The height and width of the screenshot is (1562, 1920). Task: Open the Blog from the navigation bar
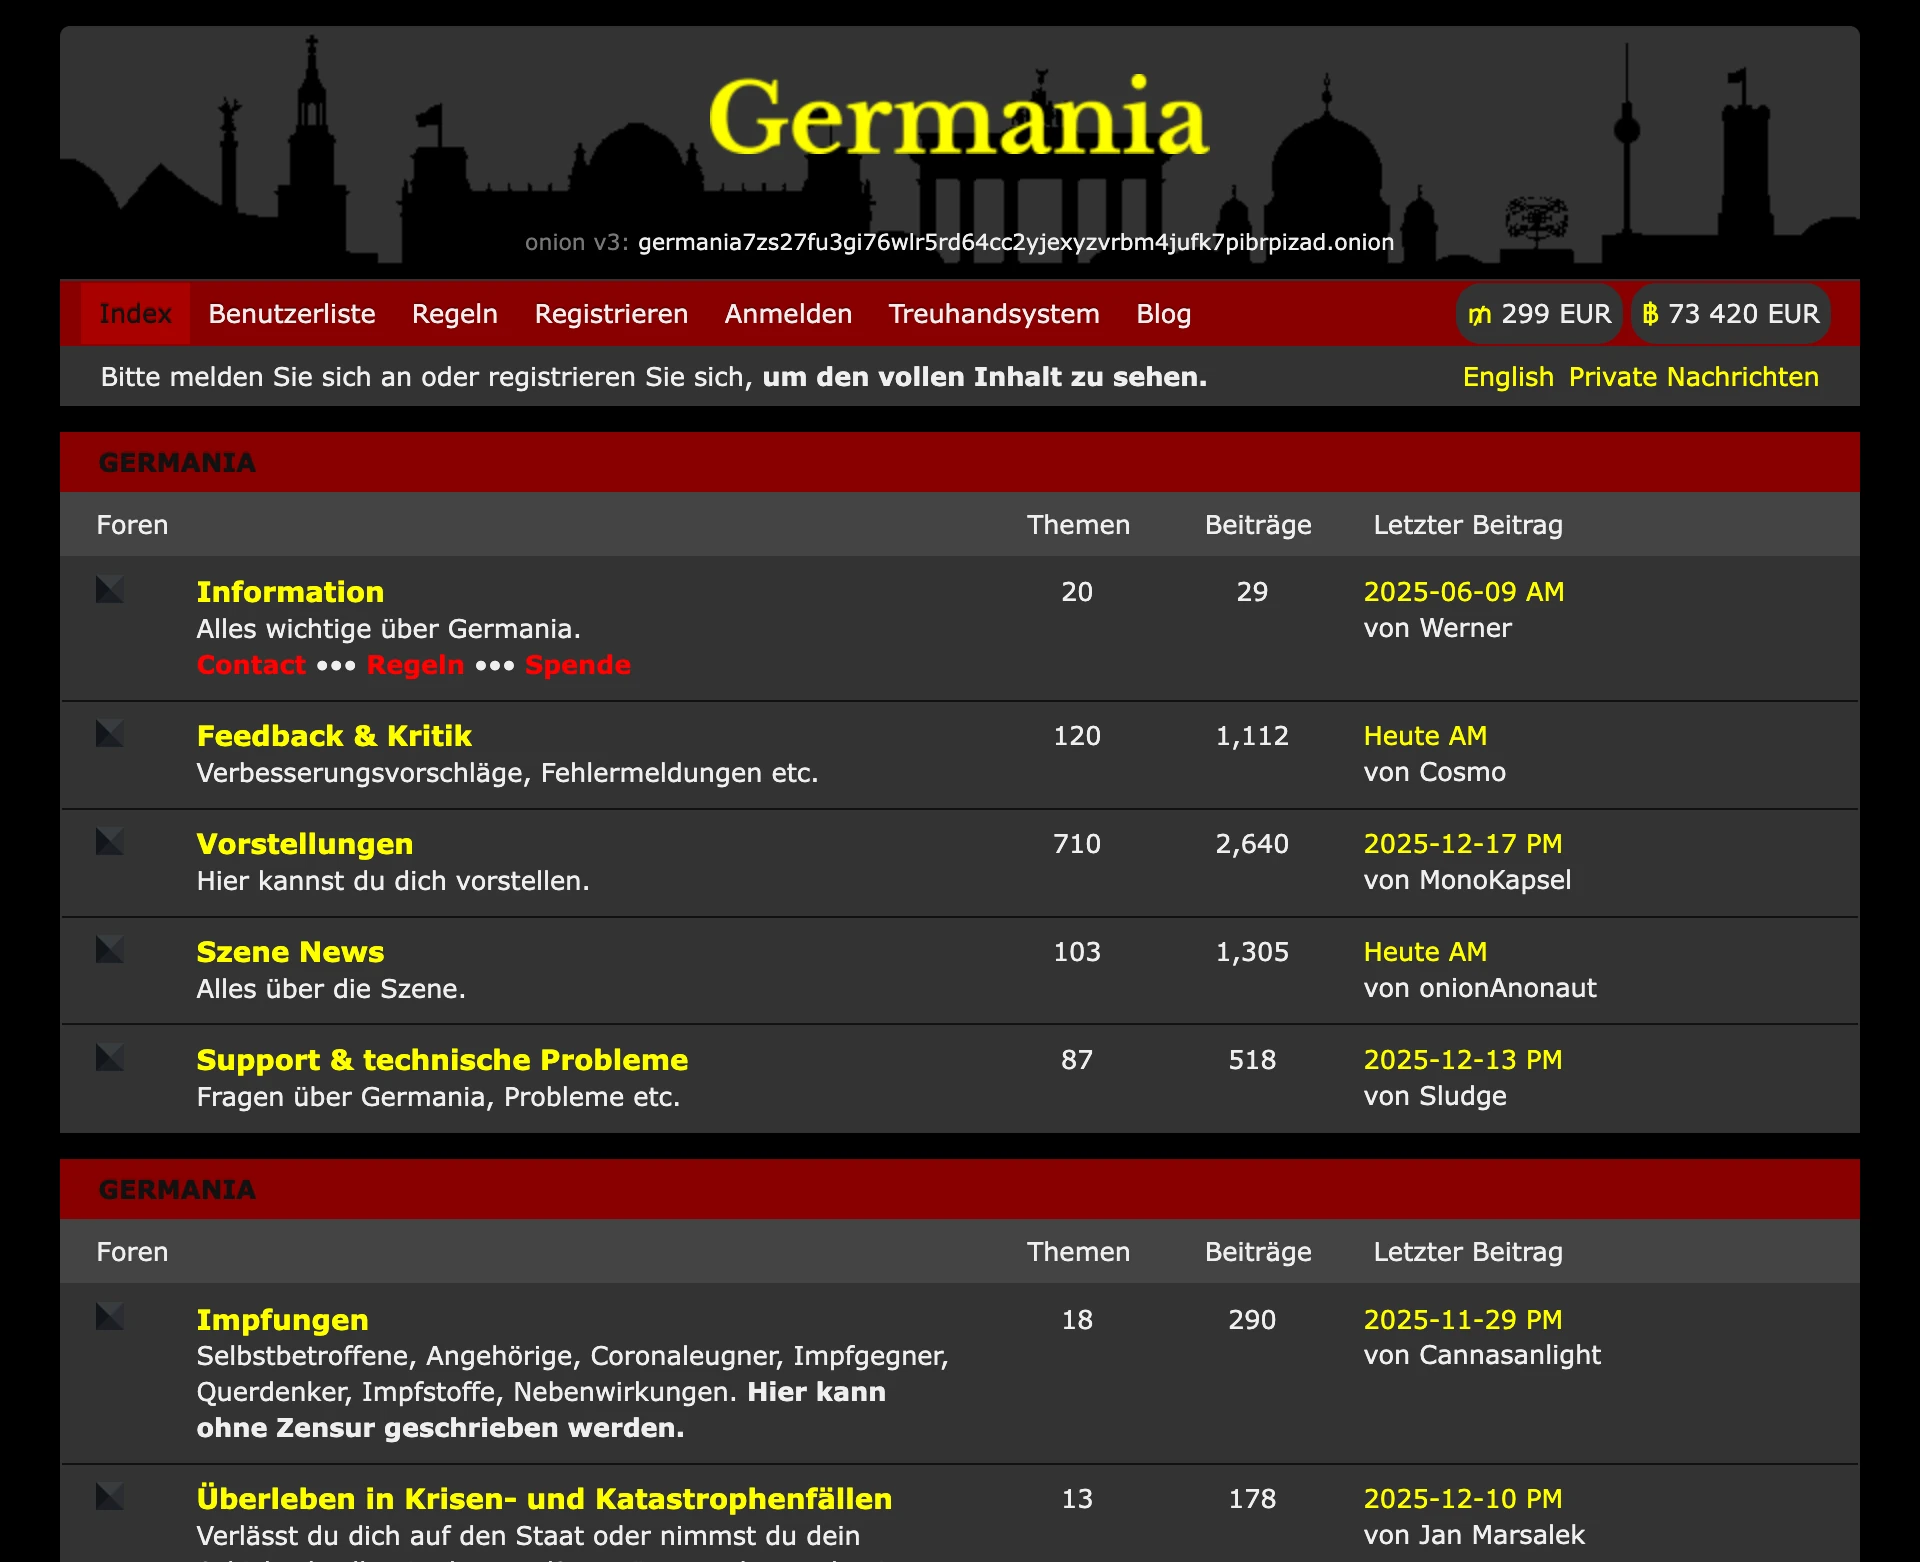1163,313
